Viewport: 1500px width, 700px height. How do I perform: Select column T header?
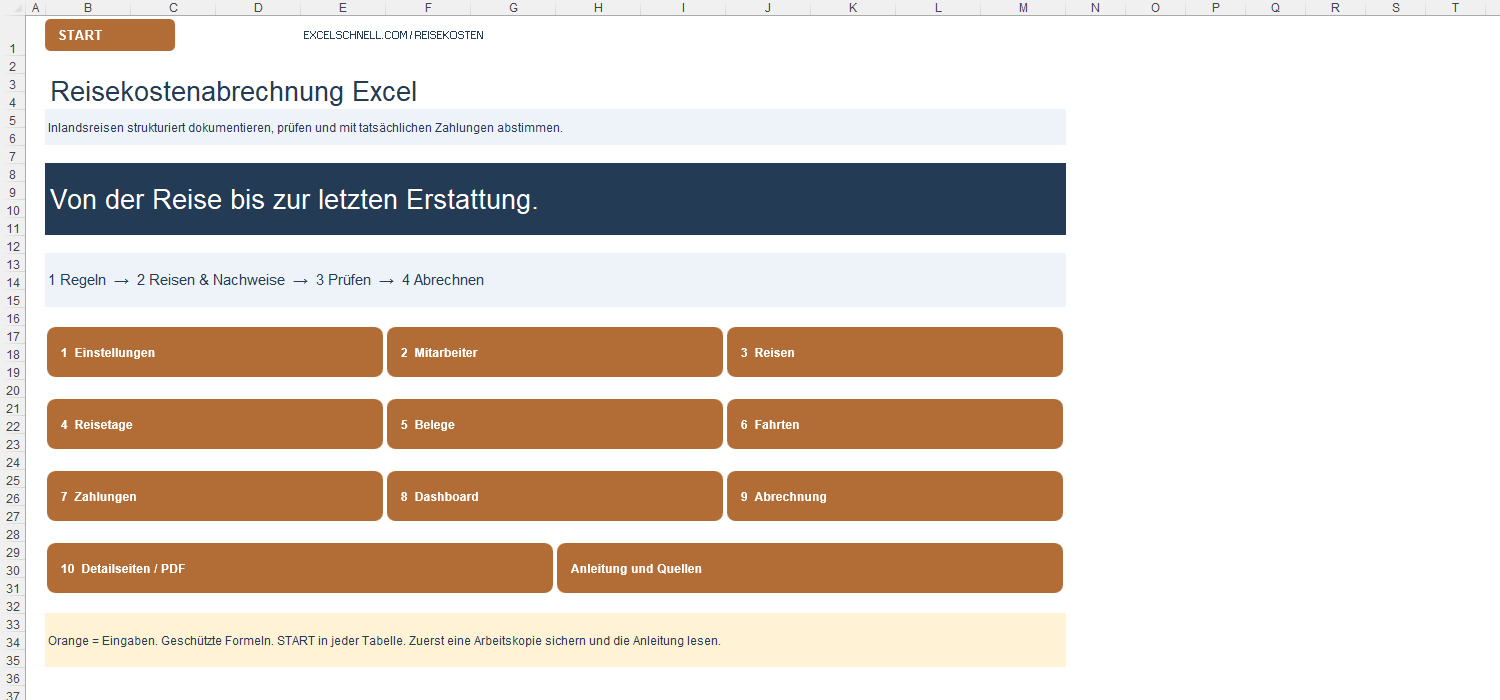pyautogui.click(x=1456, y=7)
